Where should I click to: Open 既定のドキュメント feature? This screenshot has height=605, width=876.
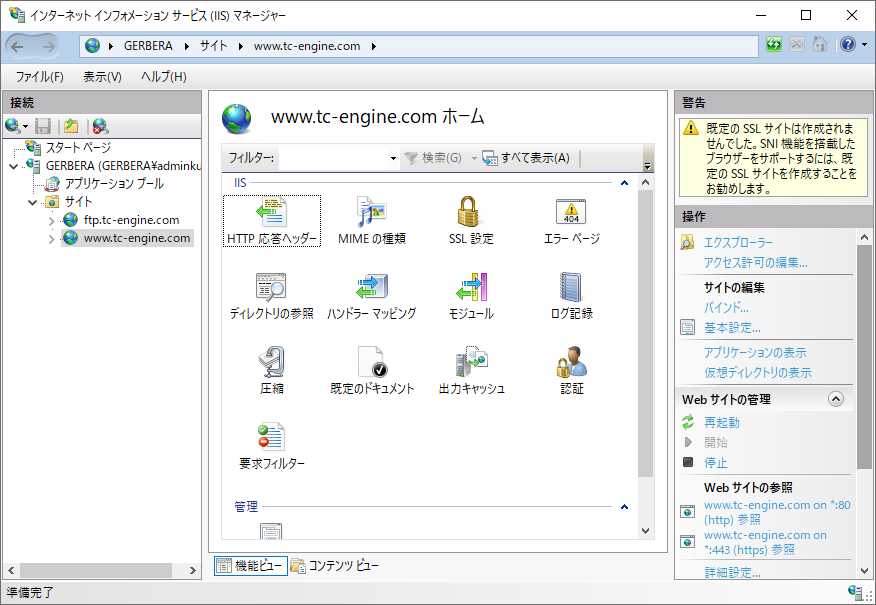372,370
